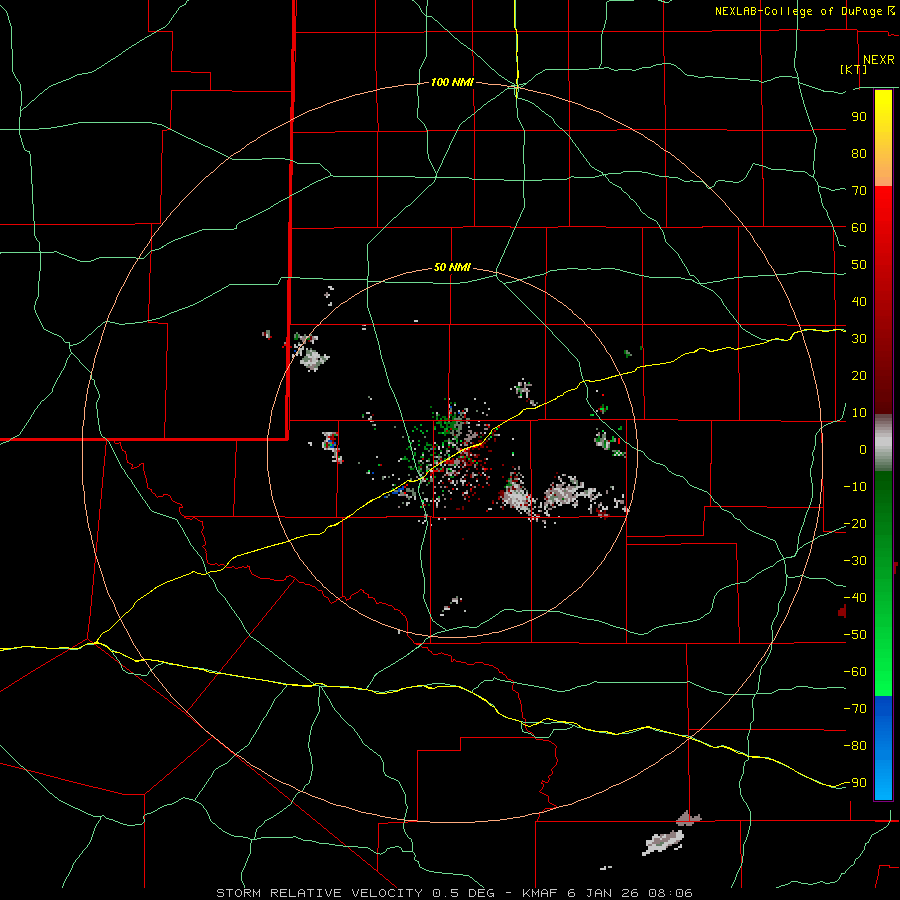
Task: Click the -20 value on the color scale
Action: (855, 523)
